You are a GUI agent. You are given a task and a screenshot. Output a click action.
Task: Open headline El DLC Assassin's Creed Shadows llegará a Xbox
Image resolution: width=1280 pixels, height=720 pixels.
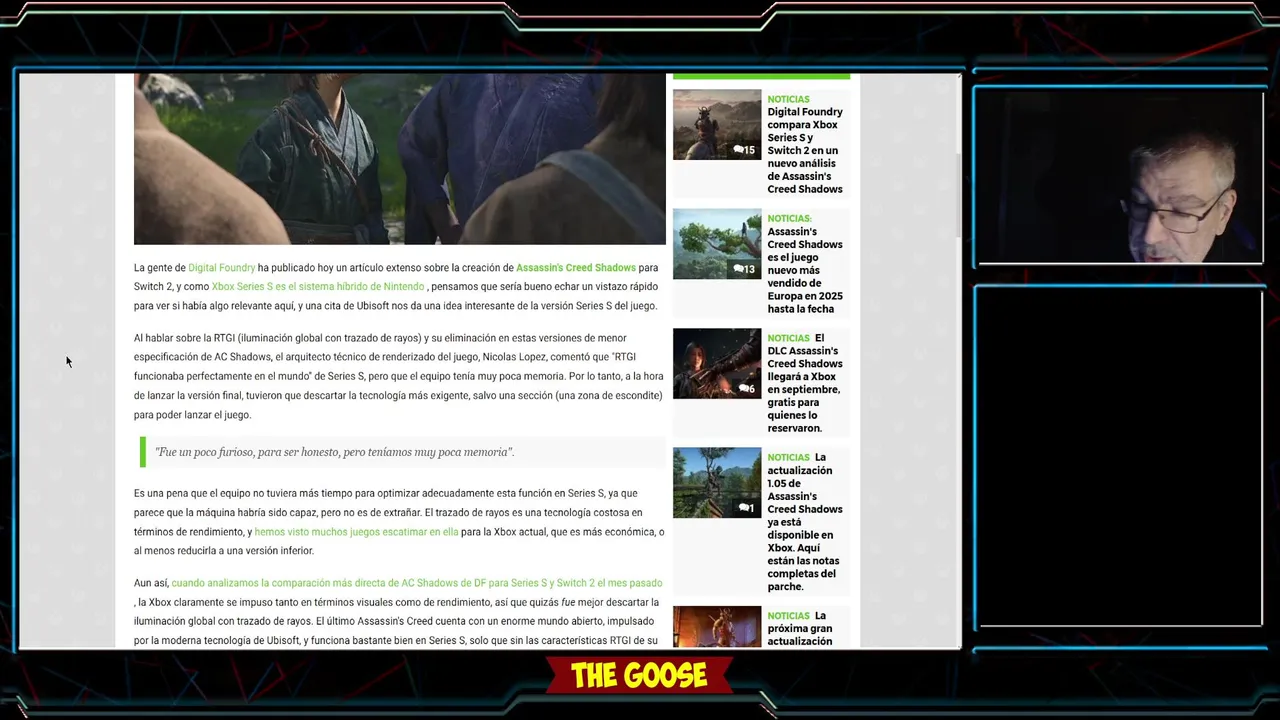805,383
